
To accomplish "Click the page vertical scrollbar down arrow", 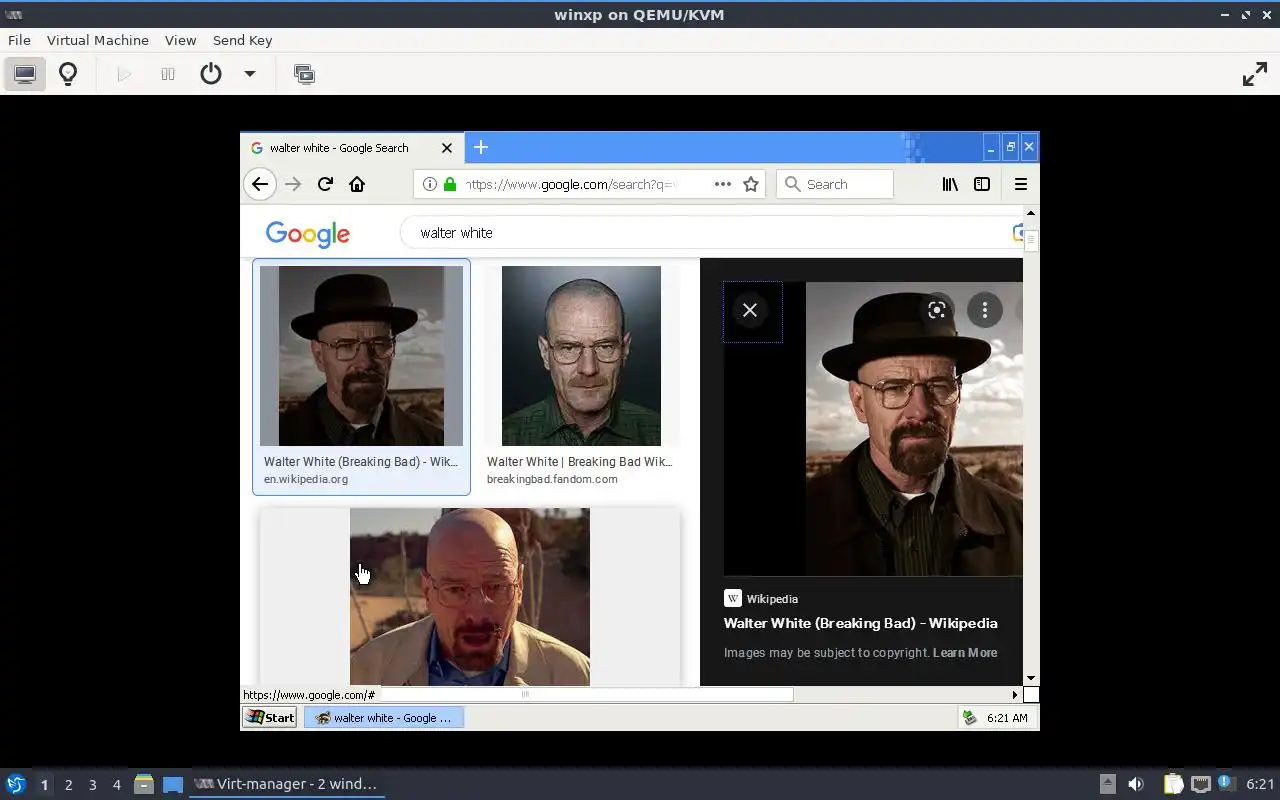I will [1031, 679].
